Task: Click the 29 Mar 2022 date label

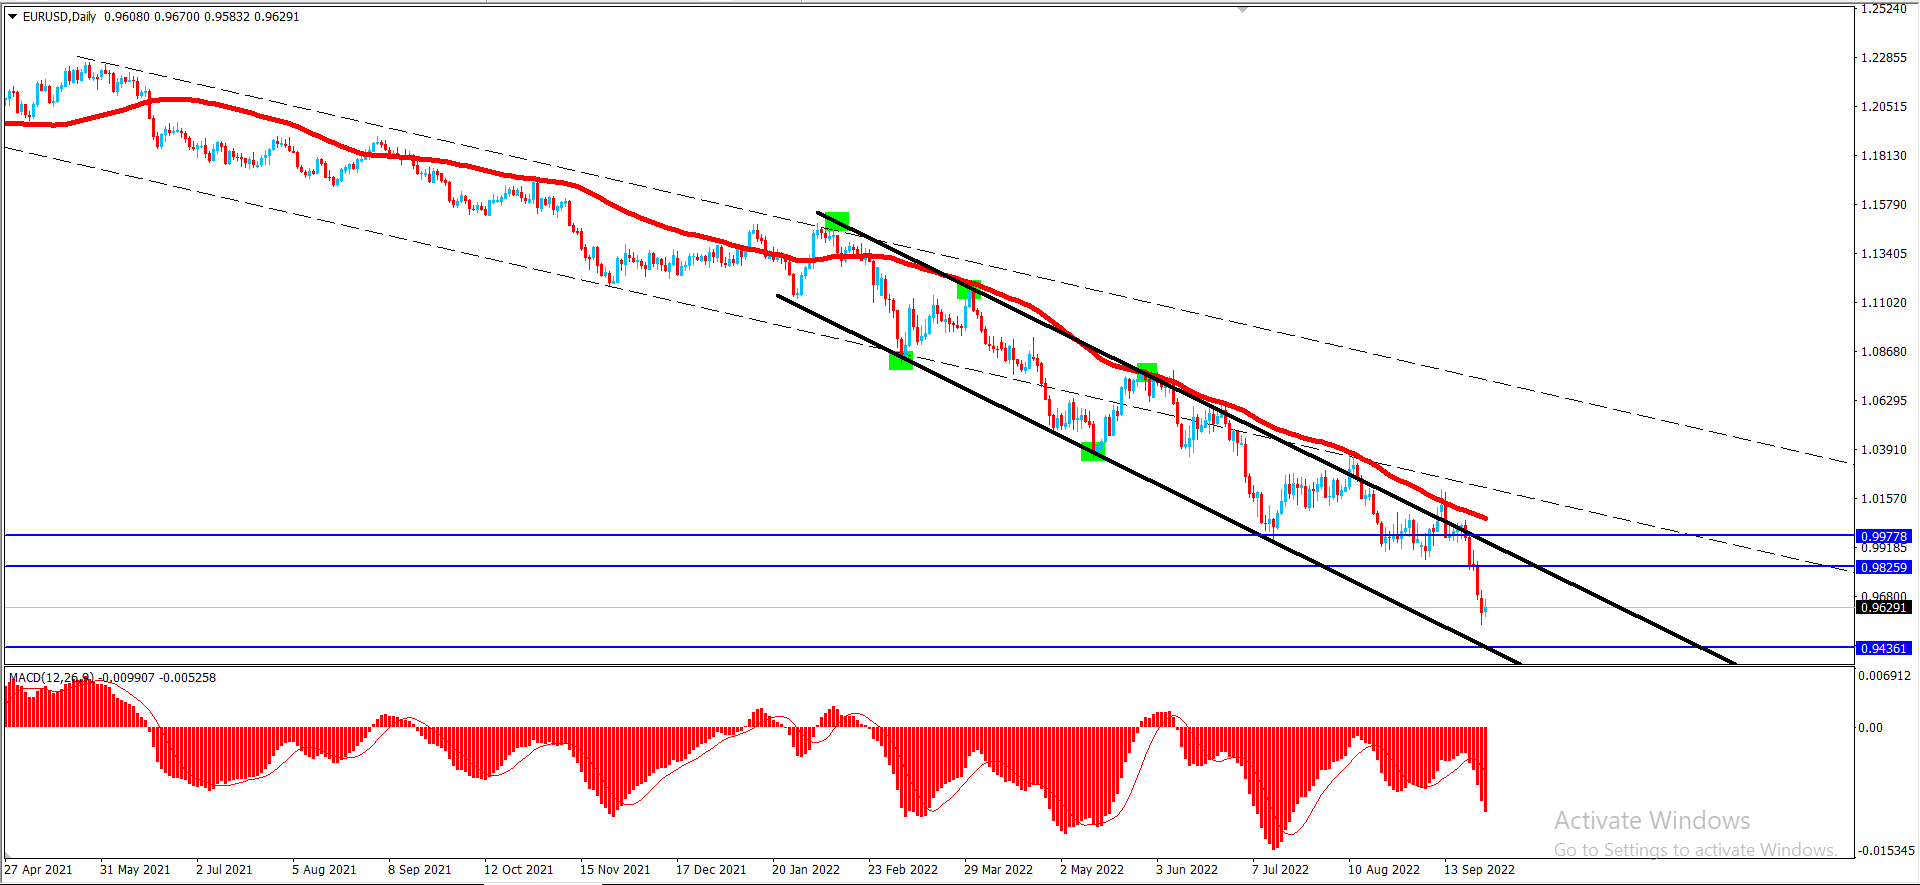Action: click(x=998, y=869)
